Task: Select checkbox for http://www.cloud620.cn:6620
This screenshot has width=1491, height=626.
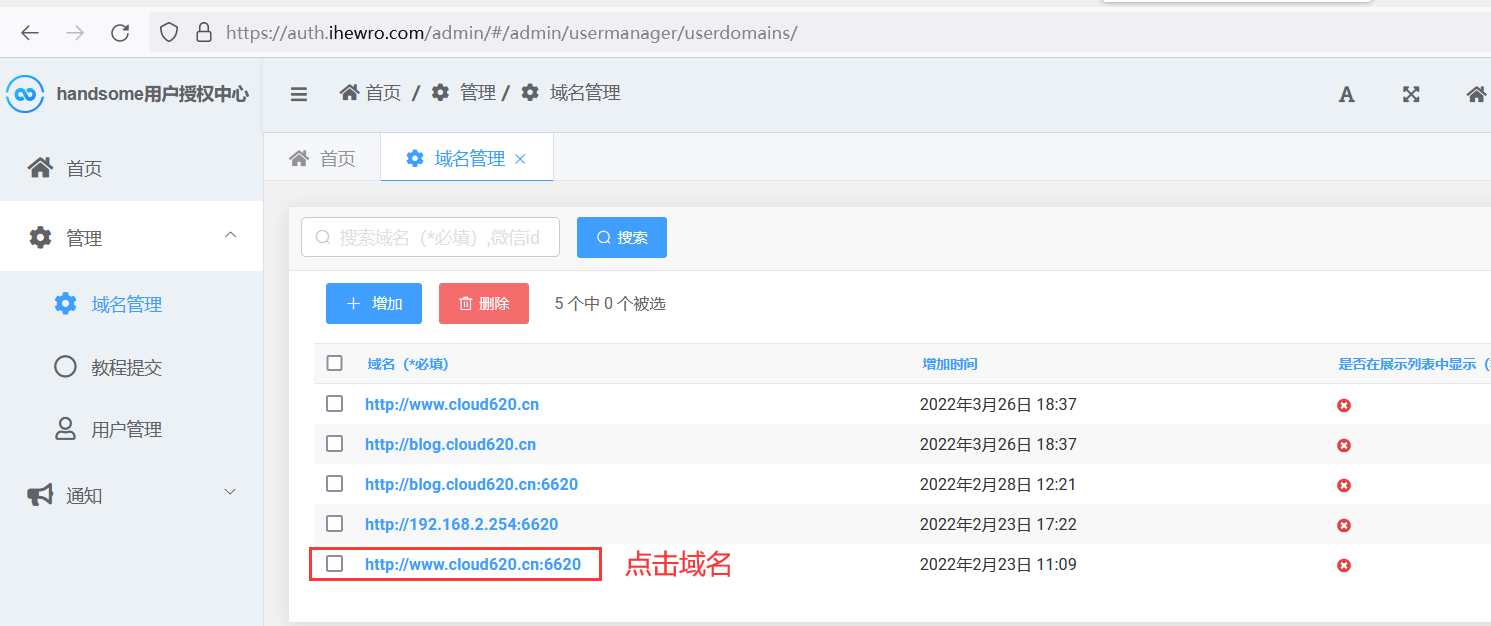Action: tap(335, 563)
